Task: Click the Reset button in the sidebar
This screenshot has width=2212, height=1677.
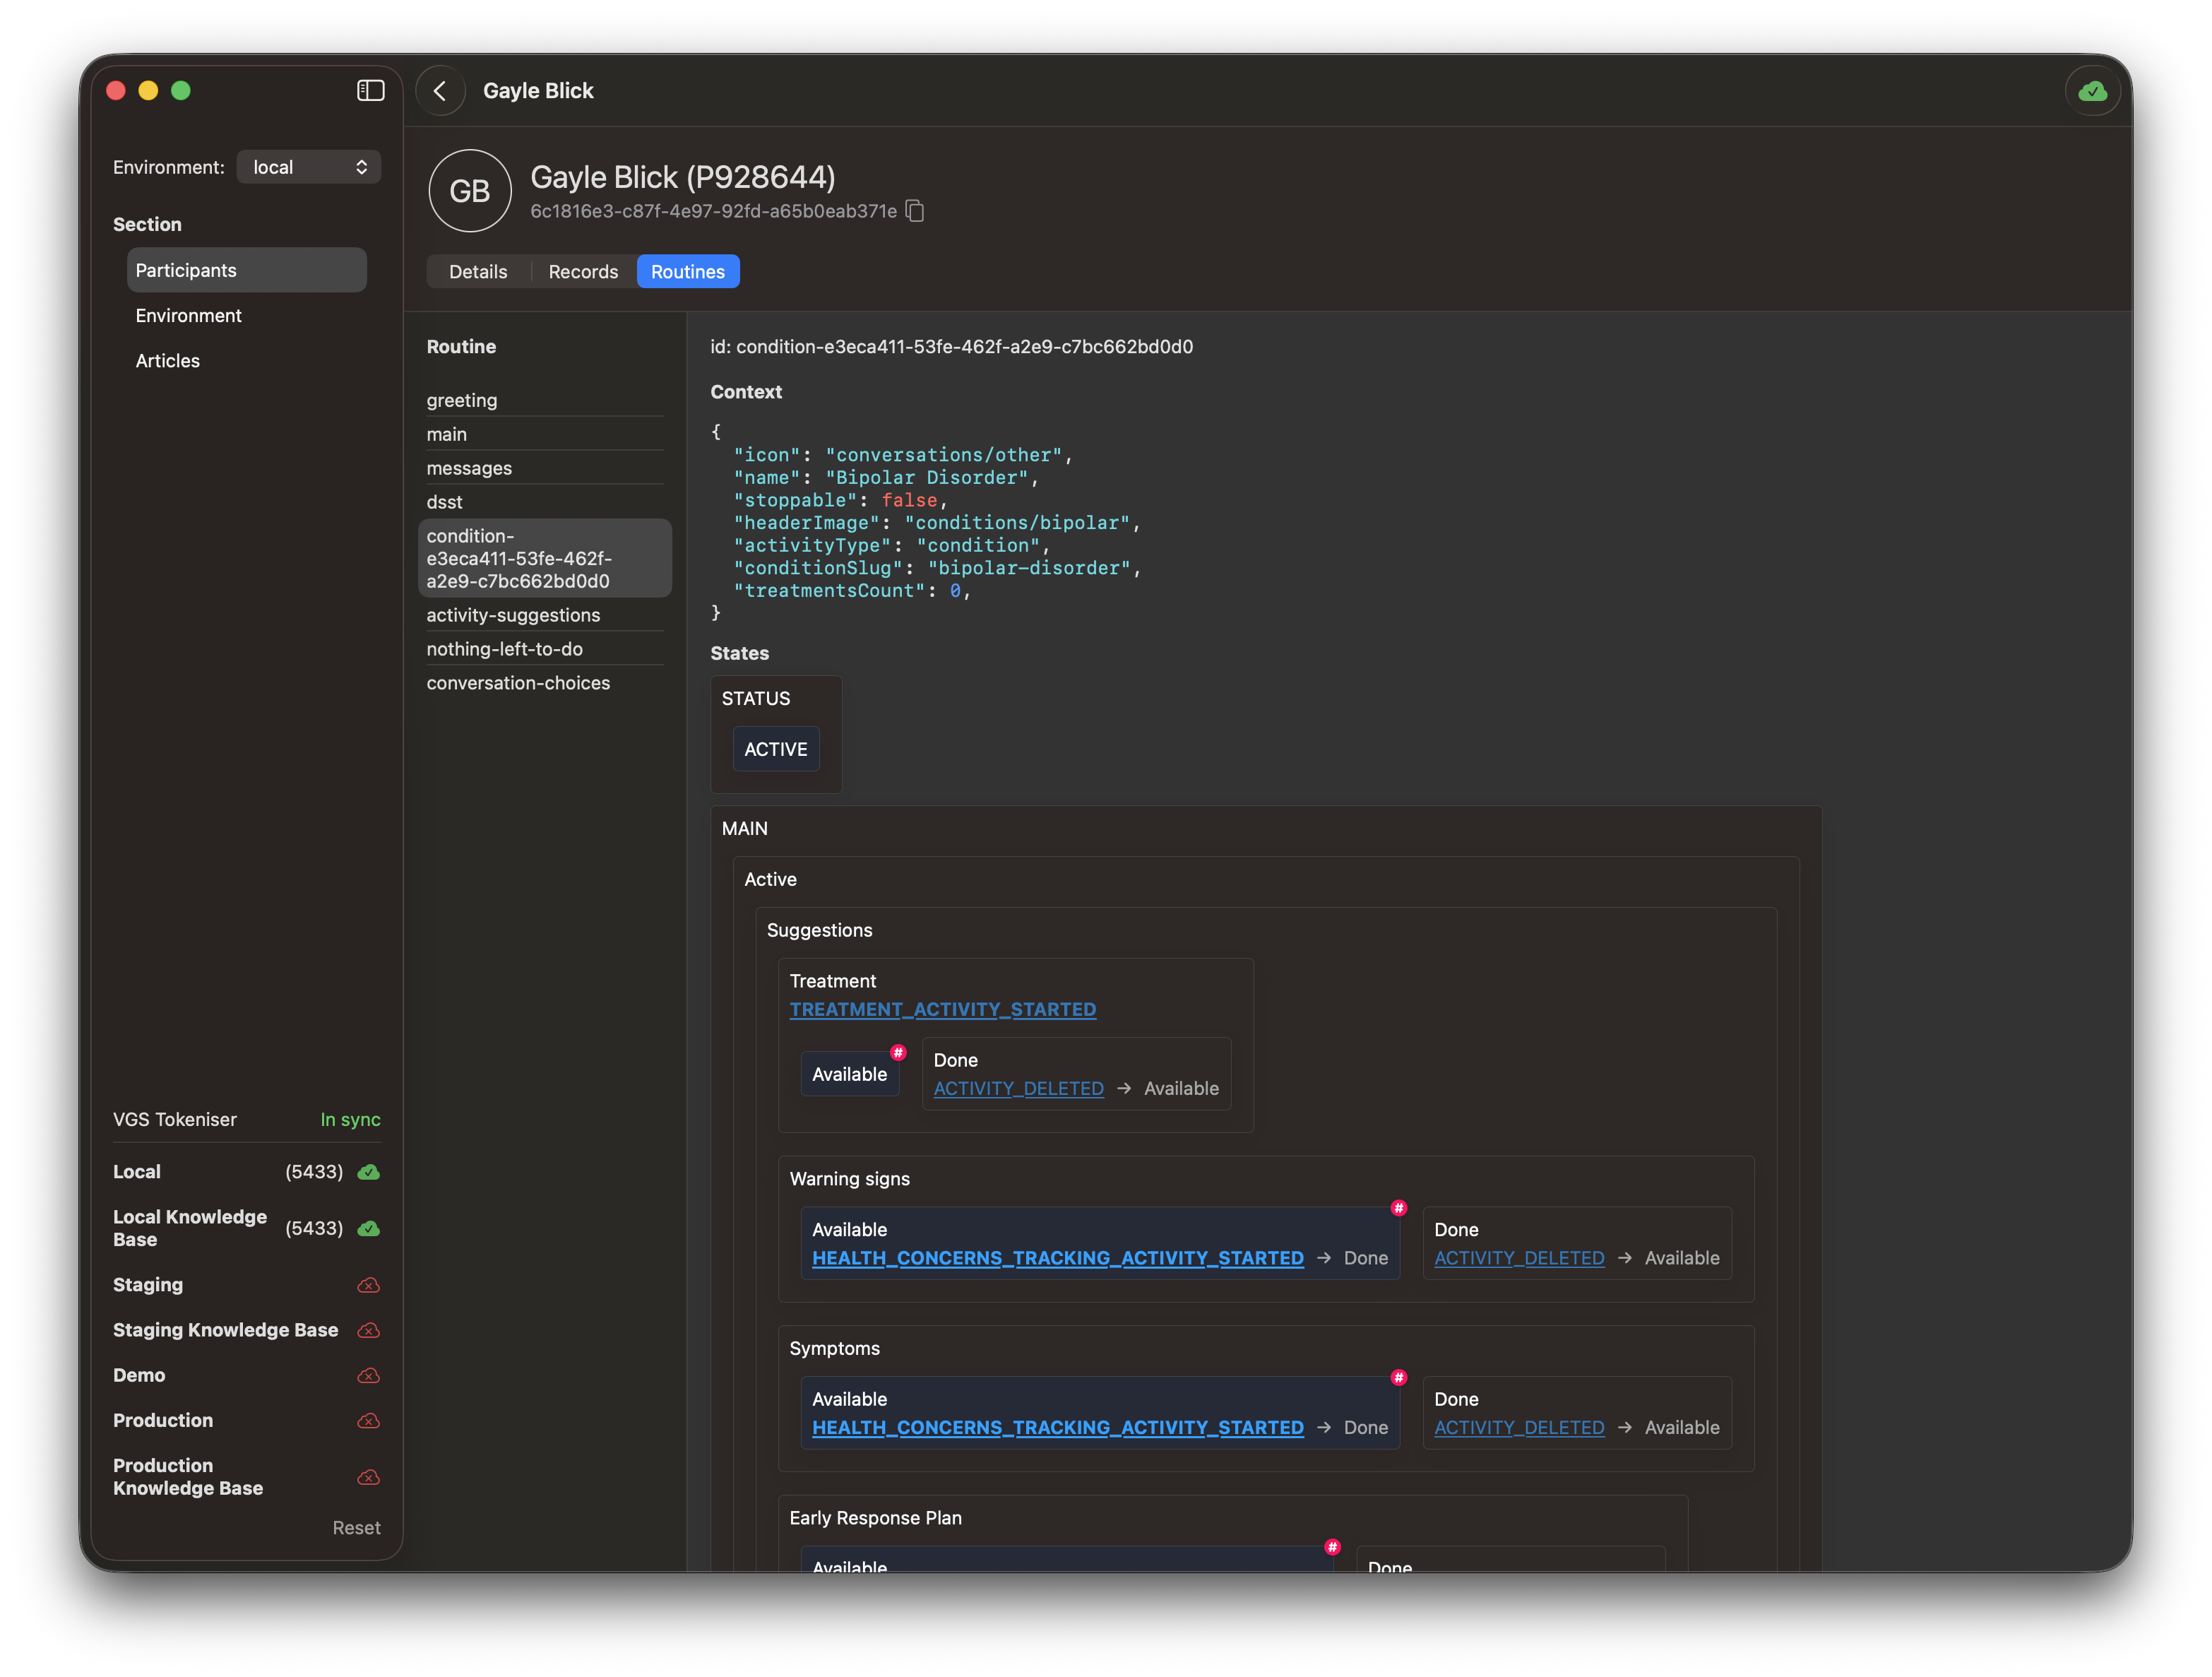Action: click(356, 1528)
